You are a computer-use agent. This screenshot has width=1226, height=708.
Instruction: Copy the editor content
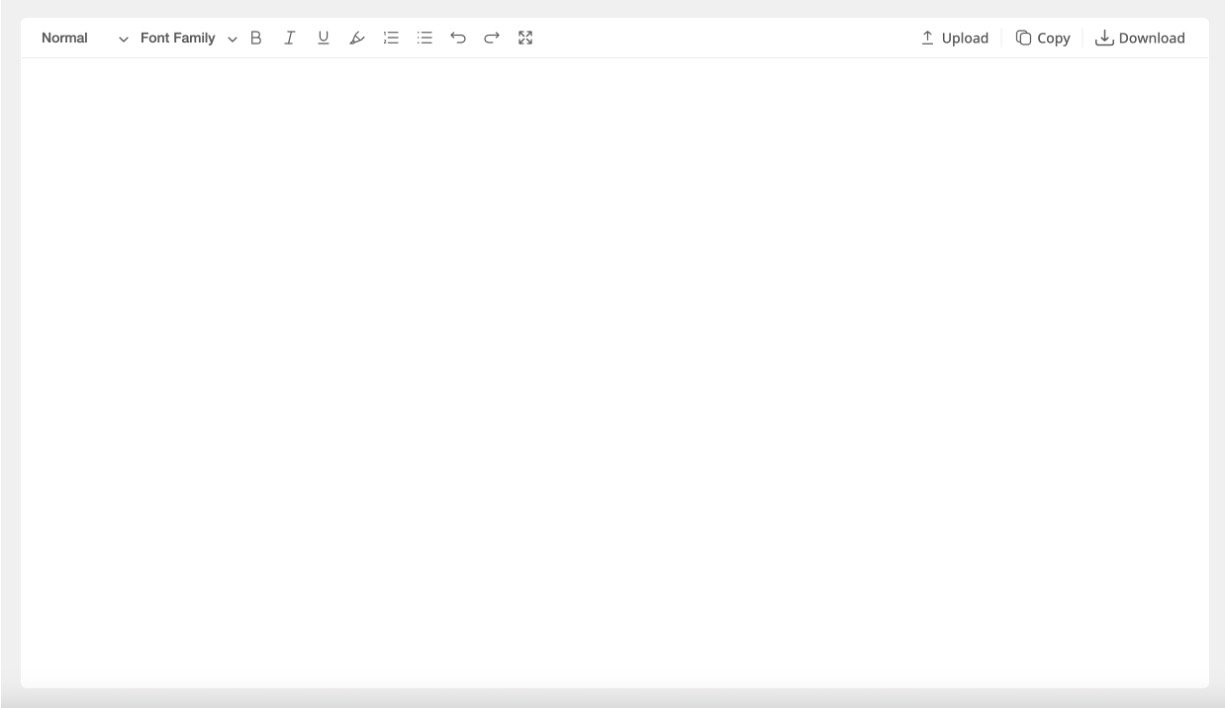1043,38
